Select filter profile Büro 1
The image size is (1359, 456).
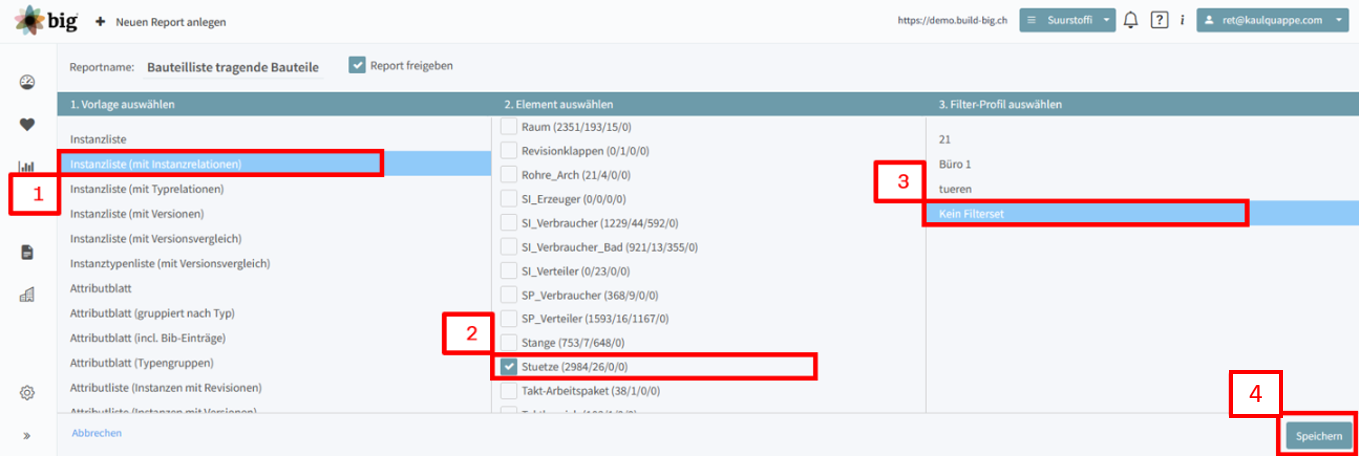pyautogui.click(x=1142, y=164)
